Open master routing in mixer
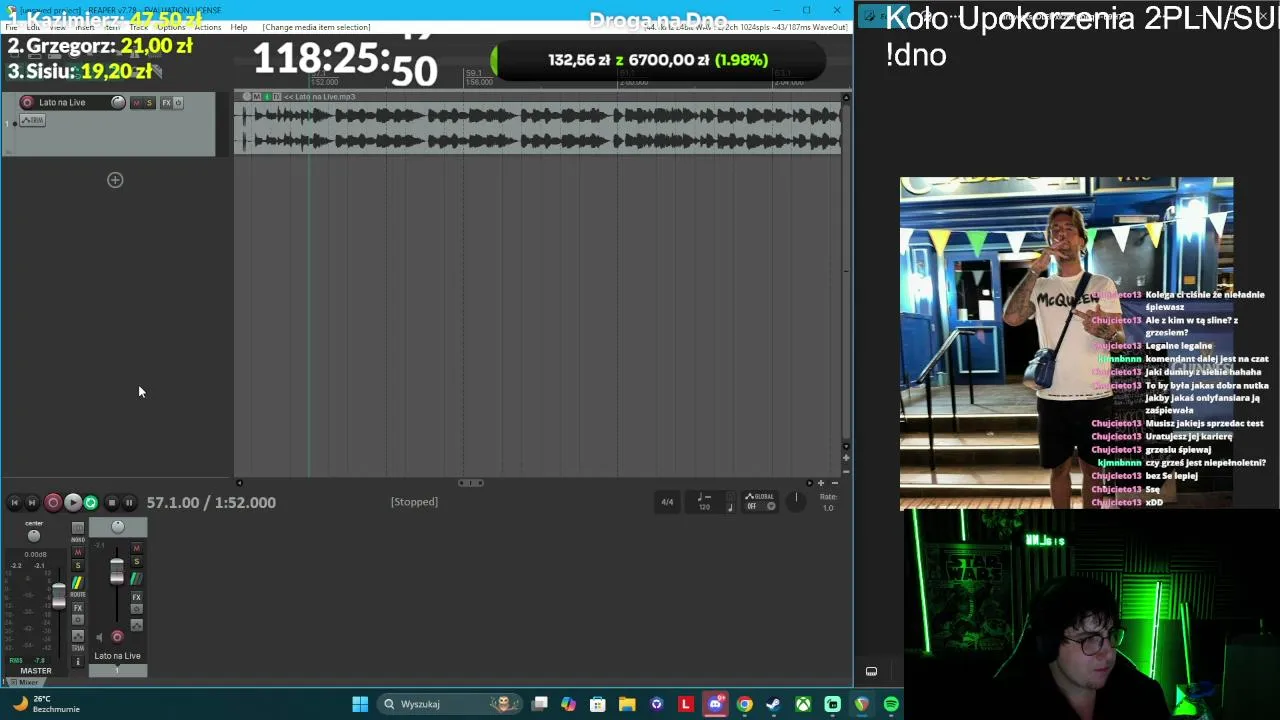Screen dimensions: 1280x720 pyautogui.click(x=78, y=584)
